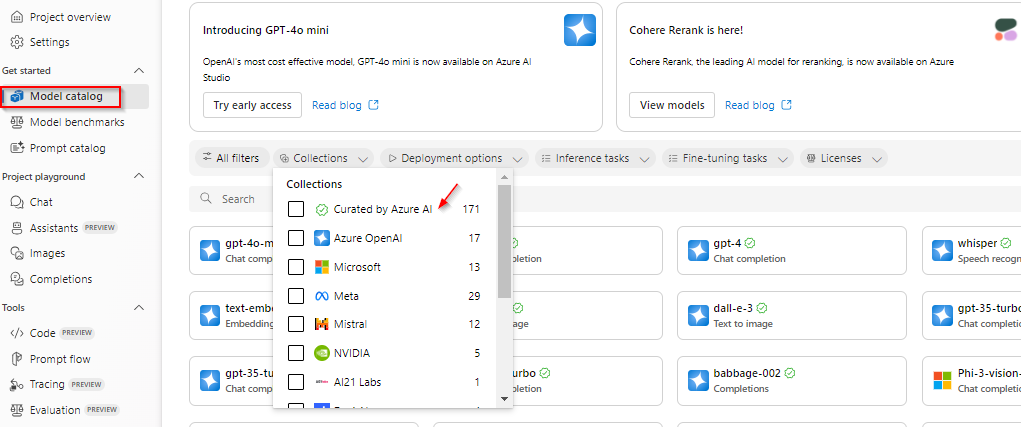Click the Phi-3-vision Microsoft logo icon
1021x427 pixels.
point(942,381)
